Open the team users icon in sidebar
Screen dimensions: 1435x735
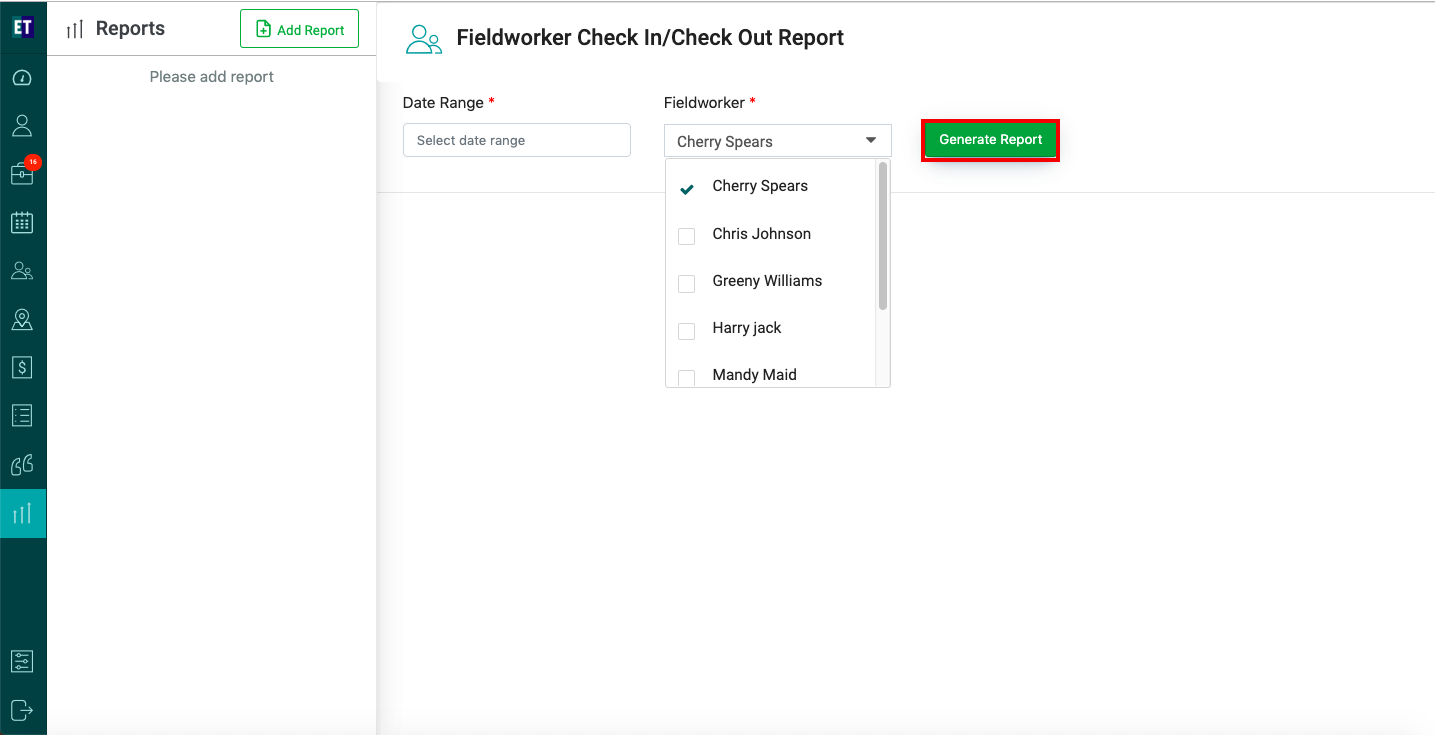tap(22, 270)
